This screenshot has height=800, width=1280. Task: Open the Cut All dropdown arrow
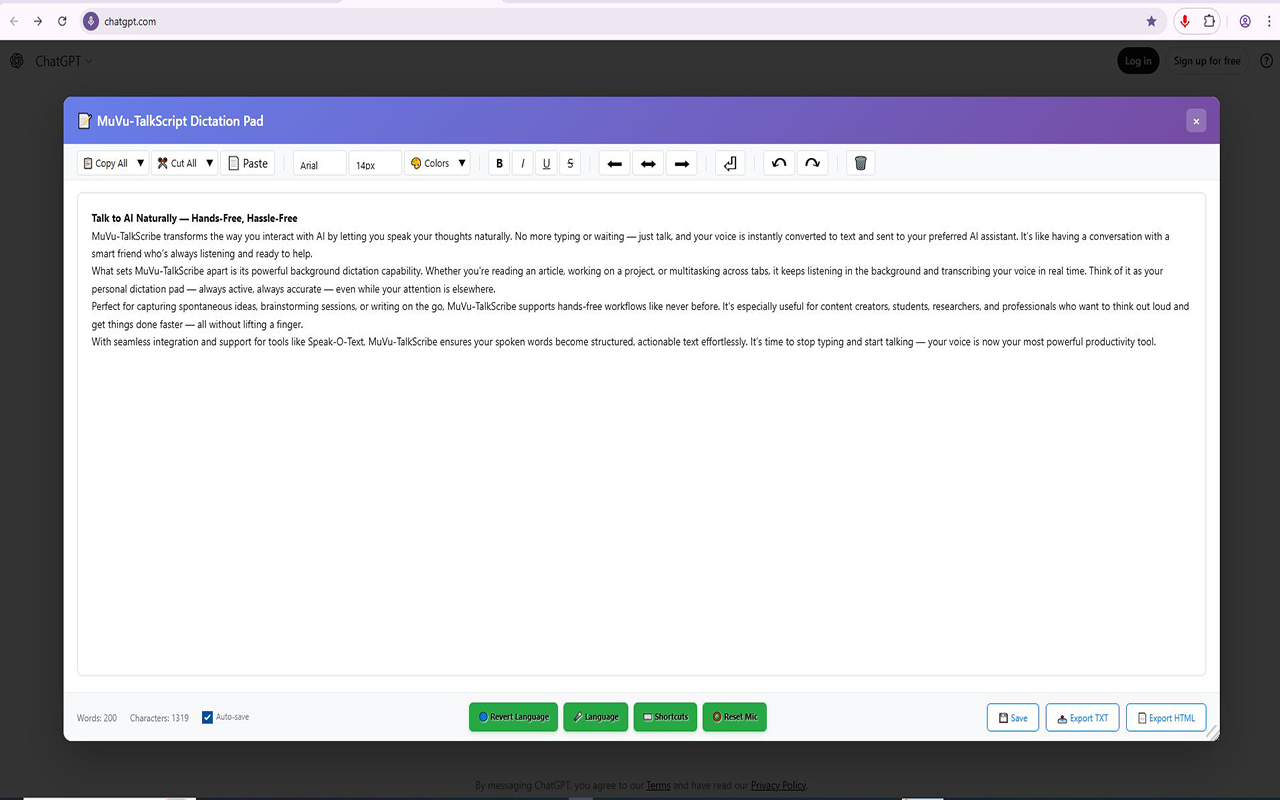pyautogui.click(x=210, y=163)
